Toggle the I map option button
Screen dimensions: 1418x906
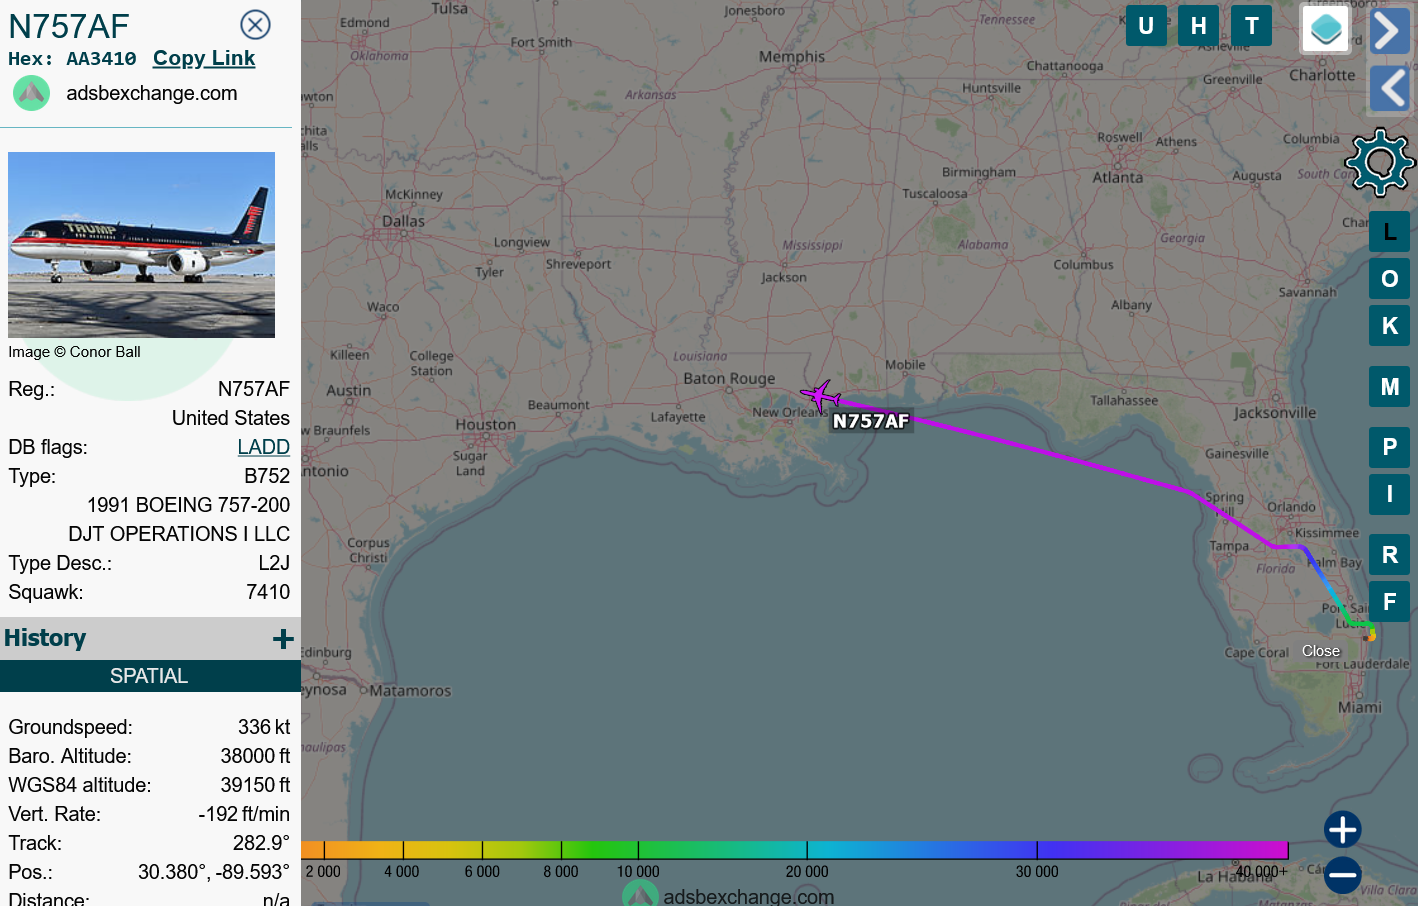point(1389,494)
